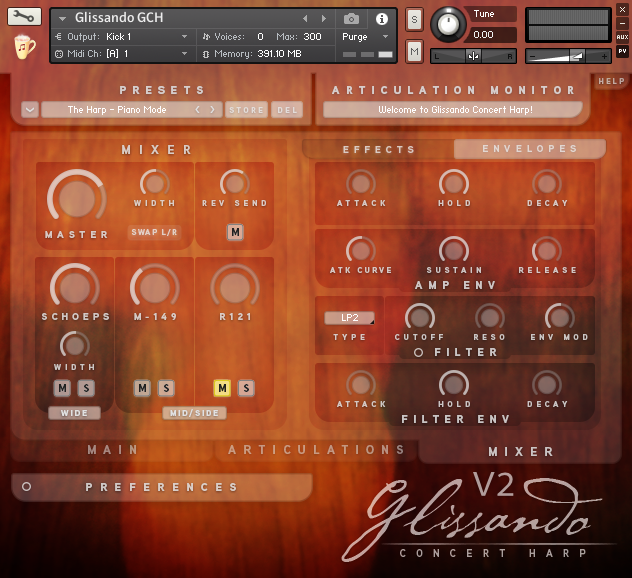Image resolution: width=632 pixels, height=578 pixels.
Task: Click the Memory icon
Action: click(206, 54)
